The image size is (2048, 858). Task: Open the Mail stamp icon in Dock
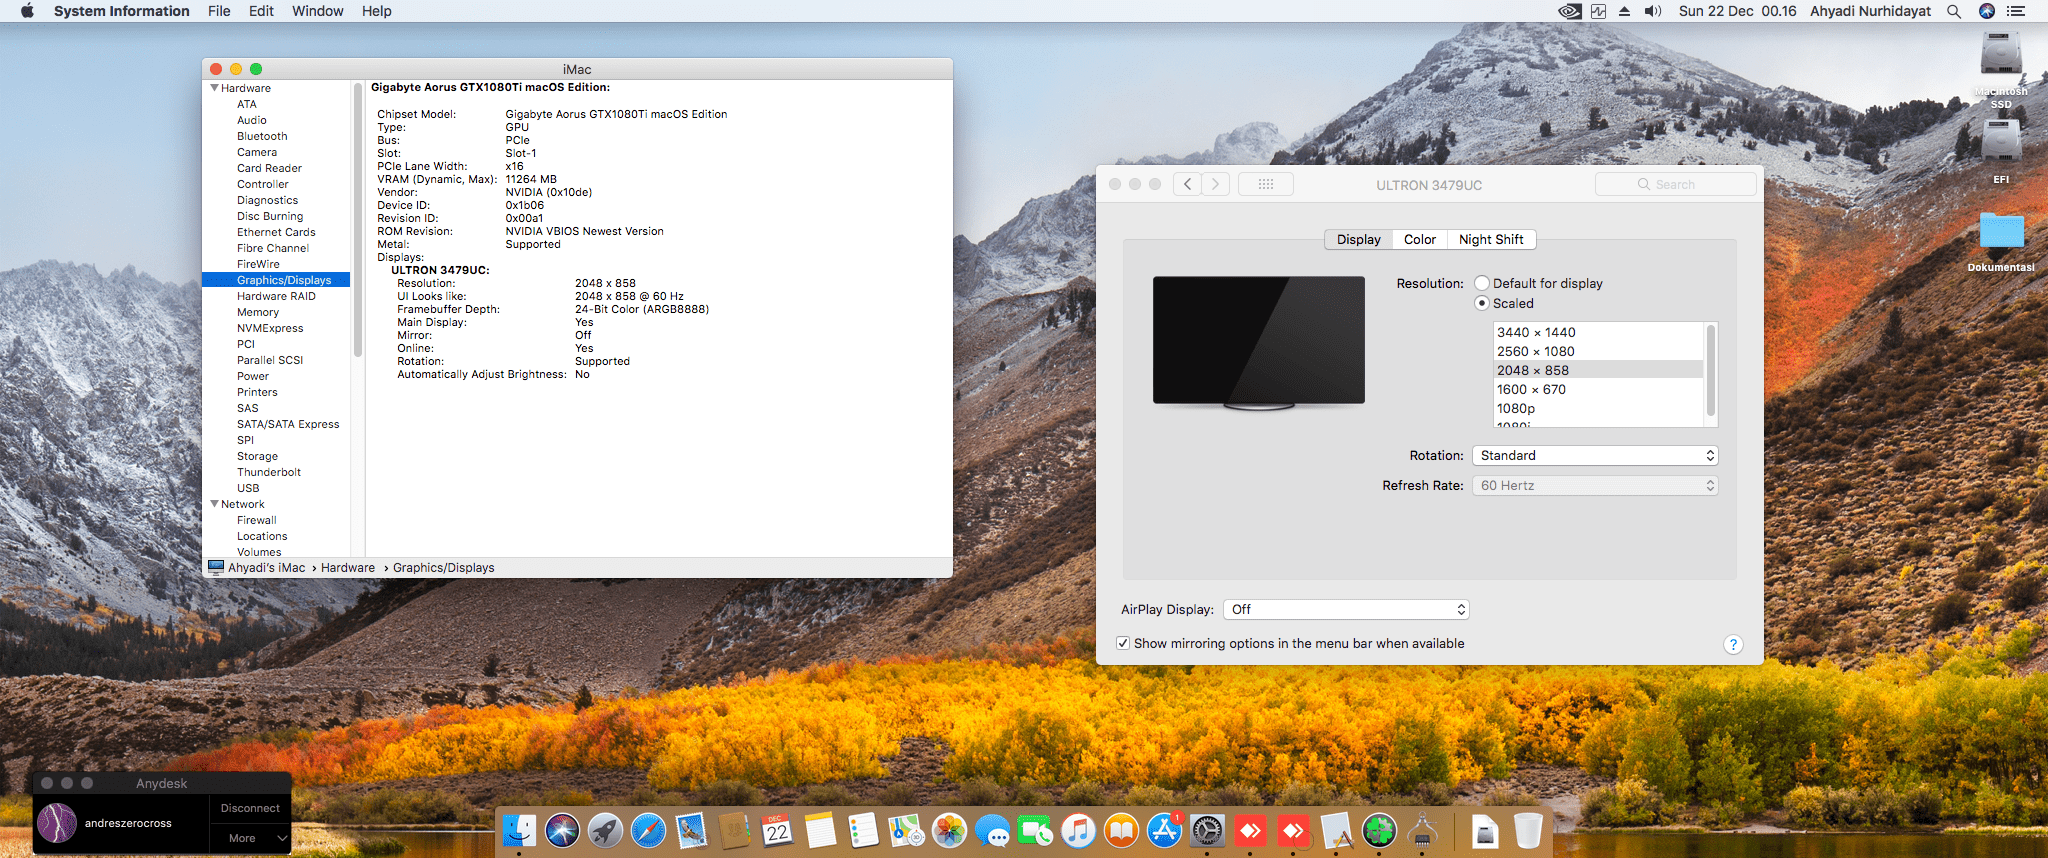tap(691, 830)
